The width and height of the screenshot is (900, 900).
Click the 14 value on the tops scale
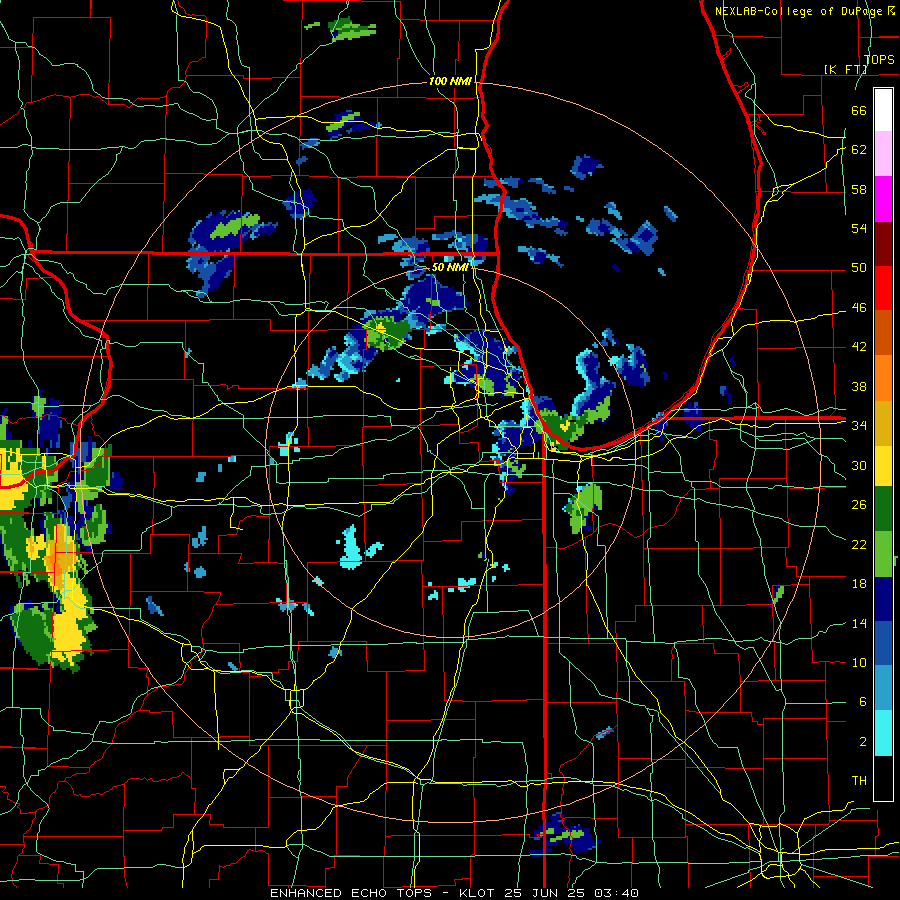(x=859, y=623)
